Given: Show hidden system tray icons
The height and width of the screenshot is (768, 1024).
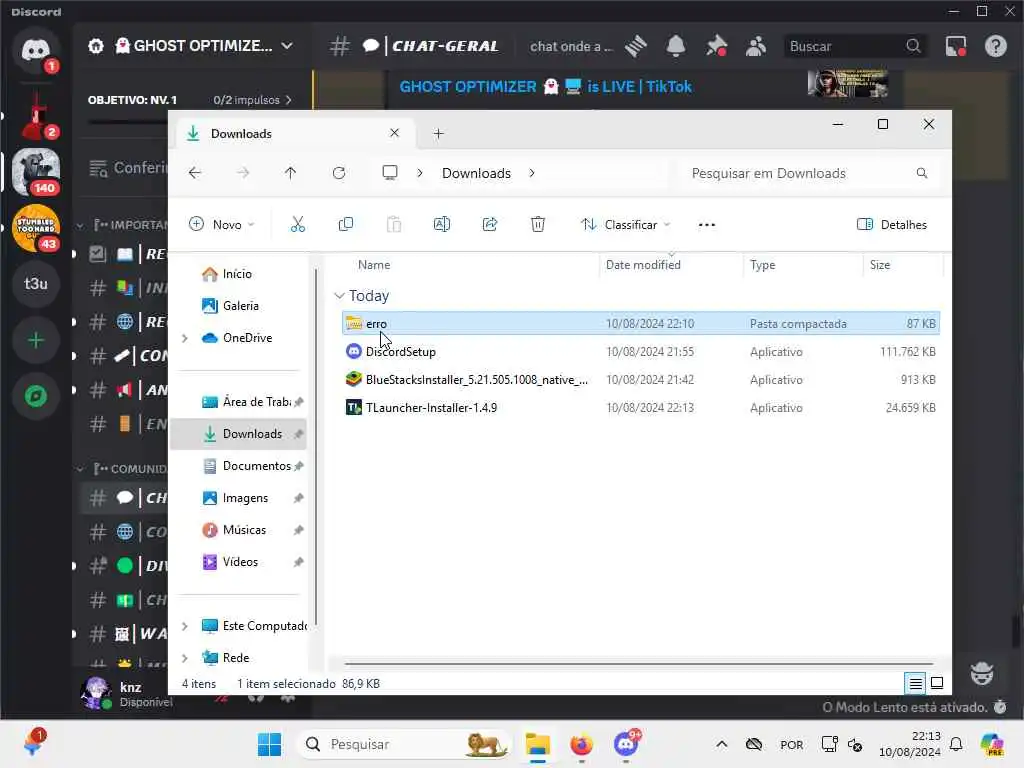Looking at the screenshot, I should [x=722, y=744].
